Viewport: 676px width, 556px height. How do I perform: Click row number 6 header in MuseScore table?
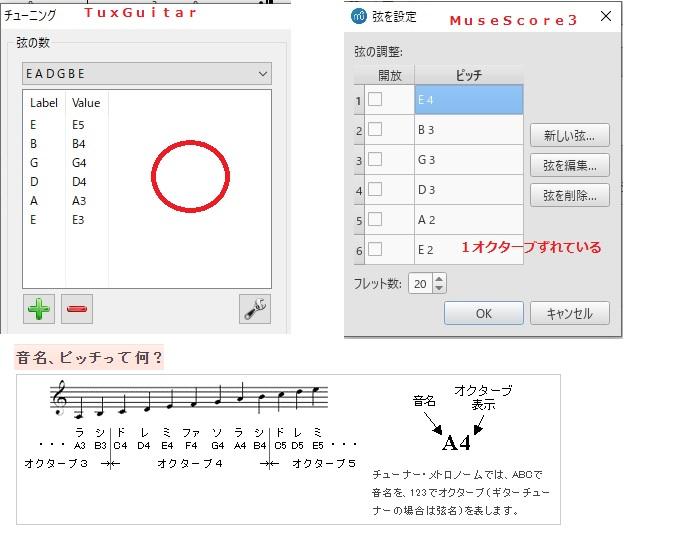point(359,250)
